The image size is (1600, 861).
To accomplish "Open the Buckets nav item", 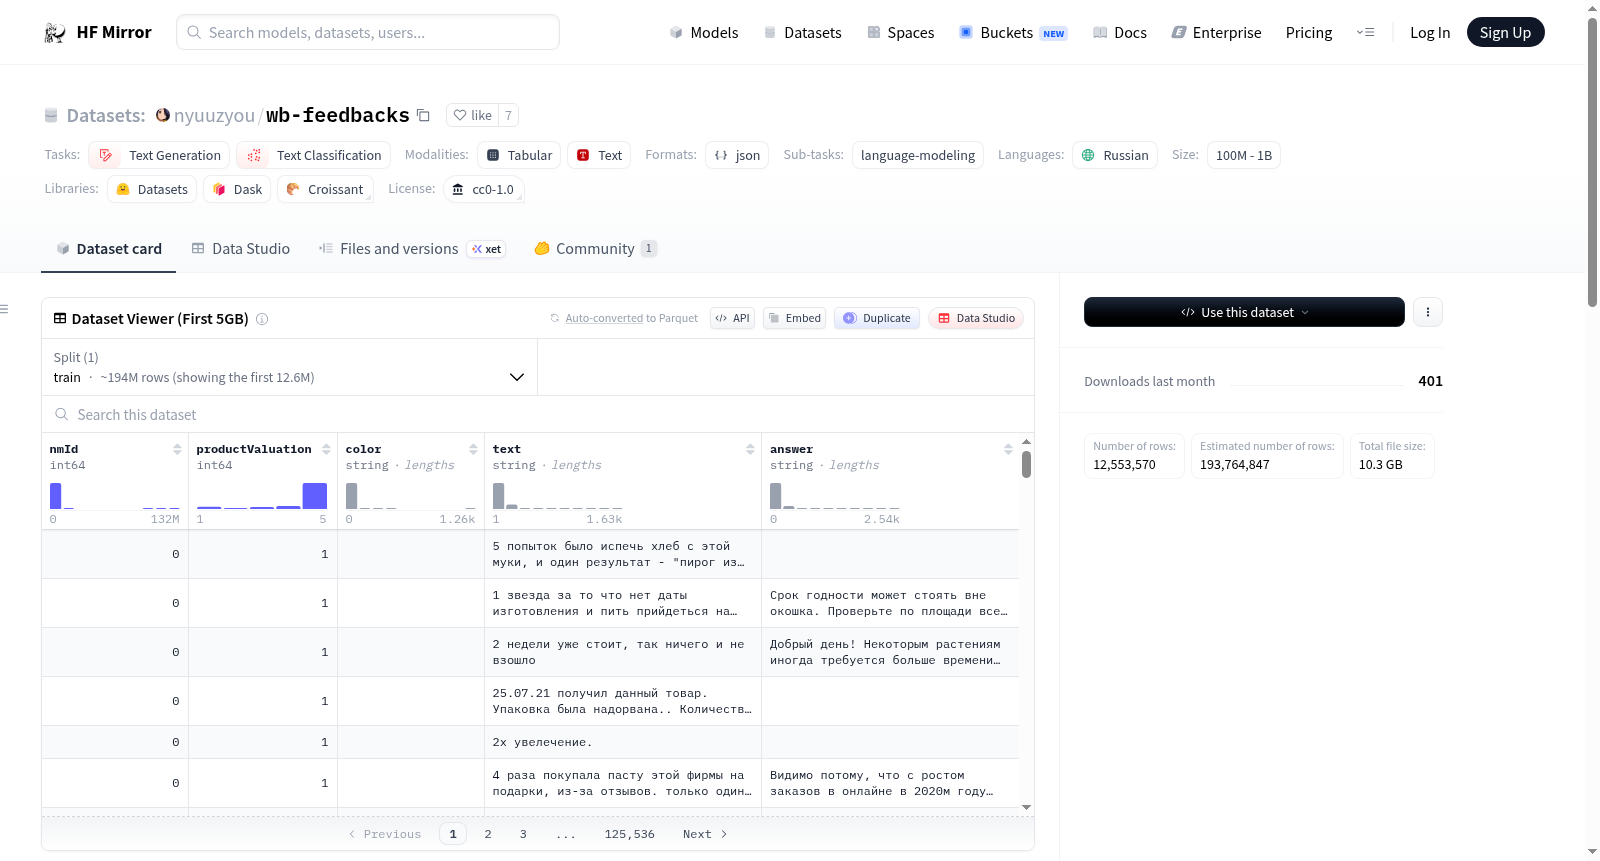I will pos(1013,32).
